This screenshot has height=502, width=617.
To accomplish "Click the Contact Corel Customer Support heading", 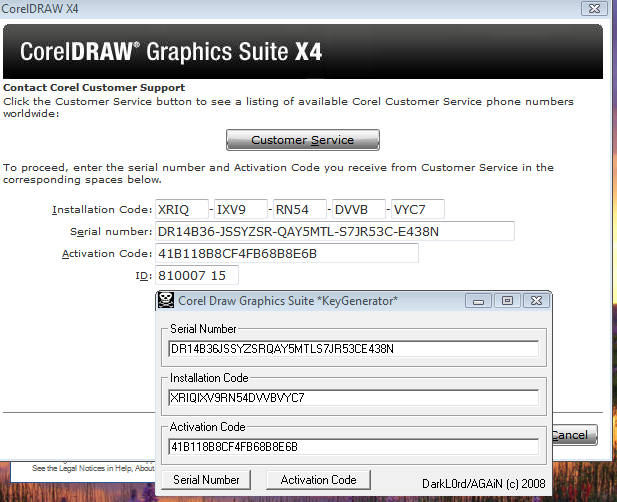I will click(x=94, y=87).
